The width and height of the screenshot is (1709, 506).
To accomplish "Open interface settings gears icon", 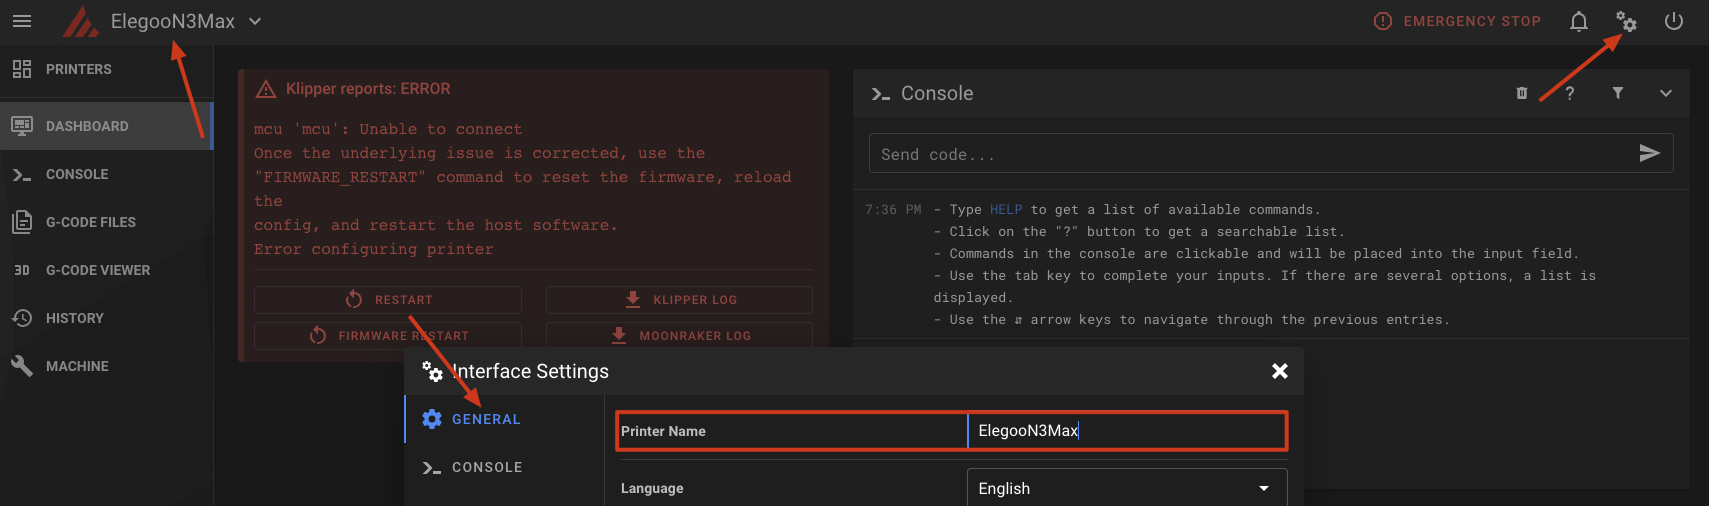I will coord(1627,21).
